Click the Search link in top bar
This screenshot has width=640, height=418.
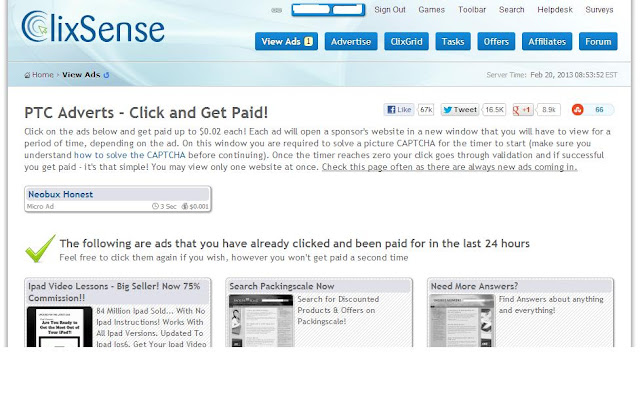(x=511, y=10)
